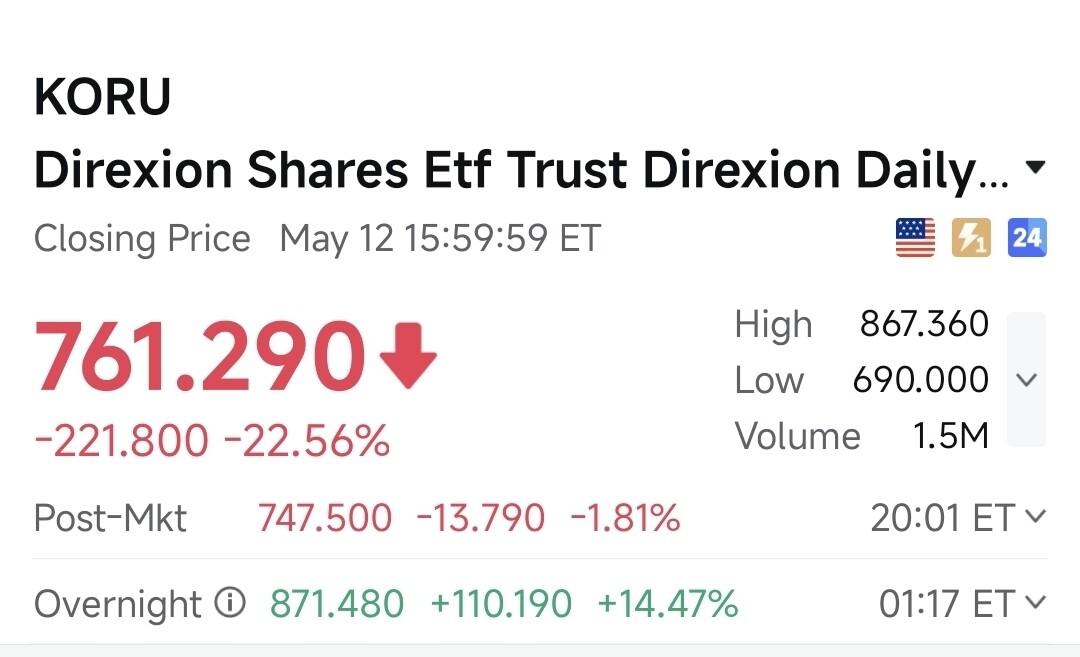Tap the Low value 690.000
Viewport: 1080px width, 657px height.
921,379
